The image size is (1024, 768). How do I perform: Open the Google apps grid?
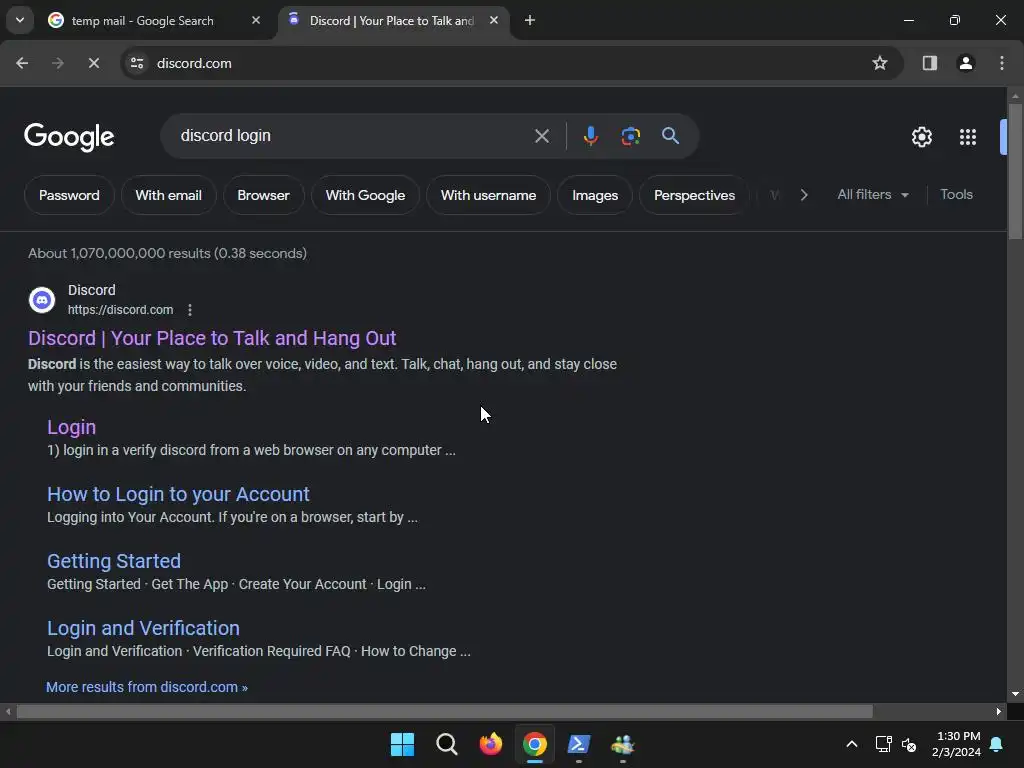click(968, 137)
